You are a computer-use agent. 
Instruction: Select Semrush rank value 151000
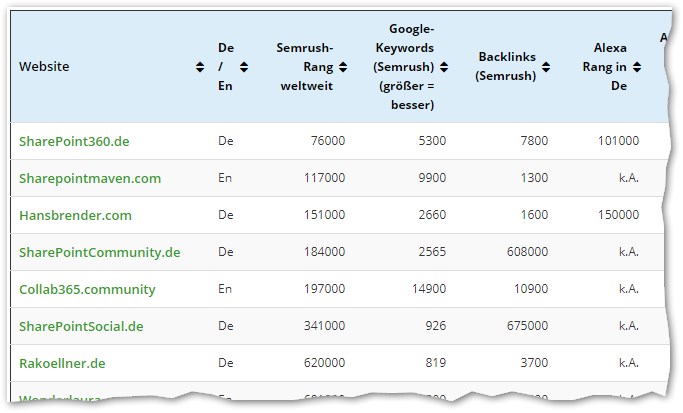(325, 215)
